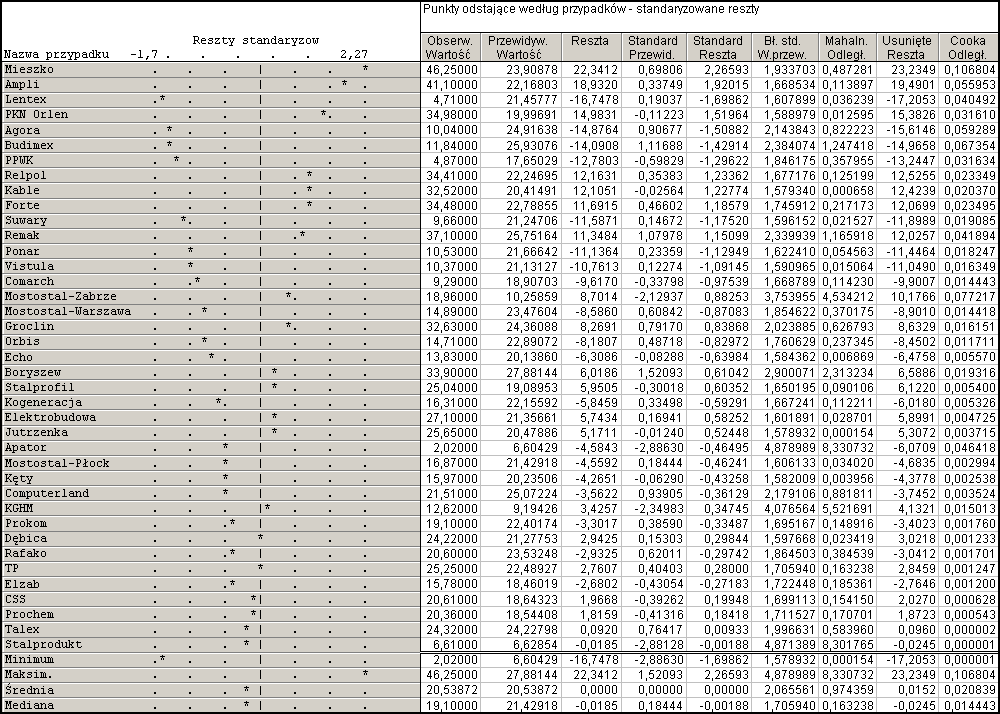Select the Forte case name
The image size is (1000, 714).
[x=22, y=205]
